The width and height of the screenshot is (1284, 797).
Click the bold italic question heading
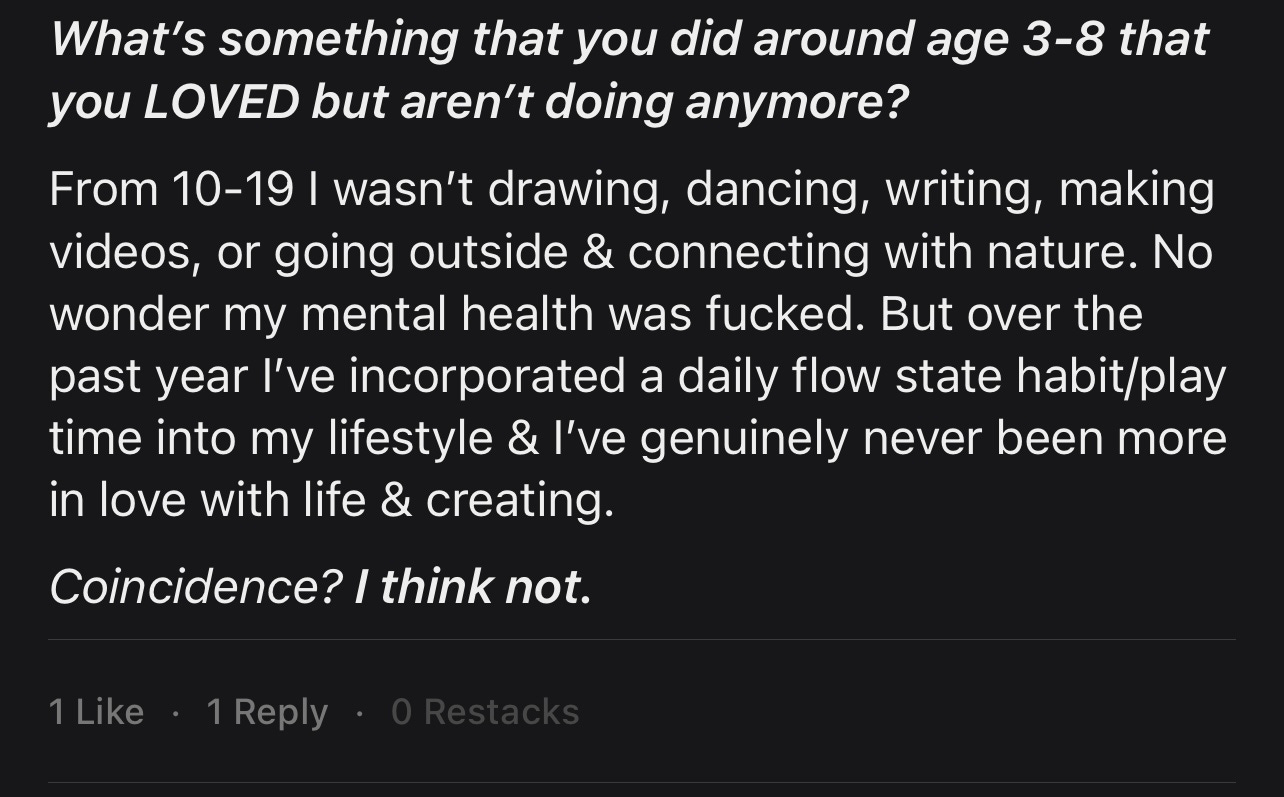pos(629,71)
